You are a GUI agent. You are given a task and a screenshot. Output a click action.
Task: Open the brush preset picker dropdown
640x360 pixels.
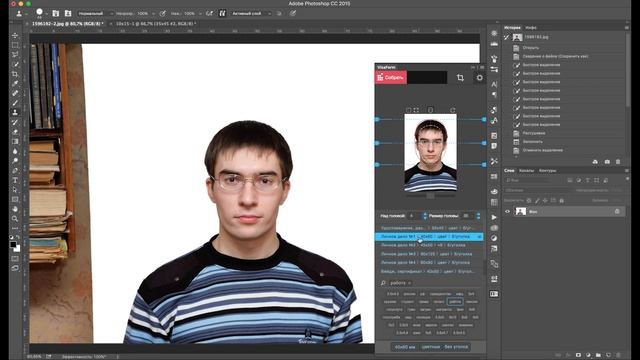click(47, 13)
